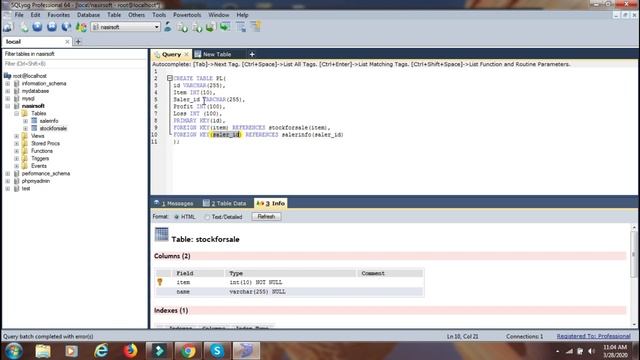Expand the test database node
Viewport: 640px width, 360px height.
click(x=8, y=189)
